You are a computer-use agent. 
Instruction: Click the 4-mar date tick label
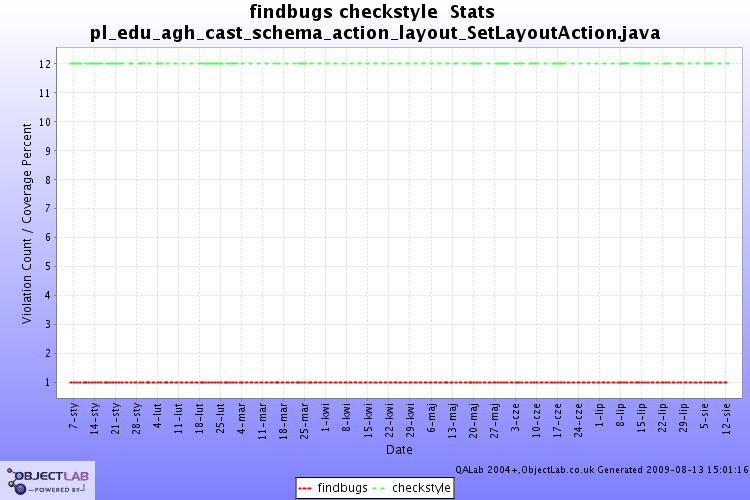point(242,418)
